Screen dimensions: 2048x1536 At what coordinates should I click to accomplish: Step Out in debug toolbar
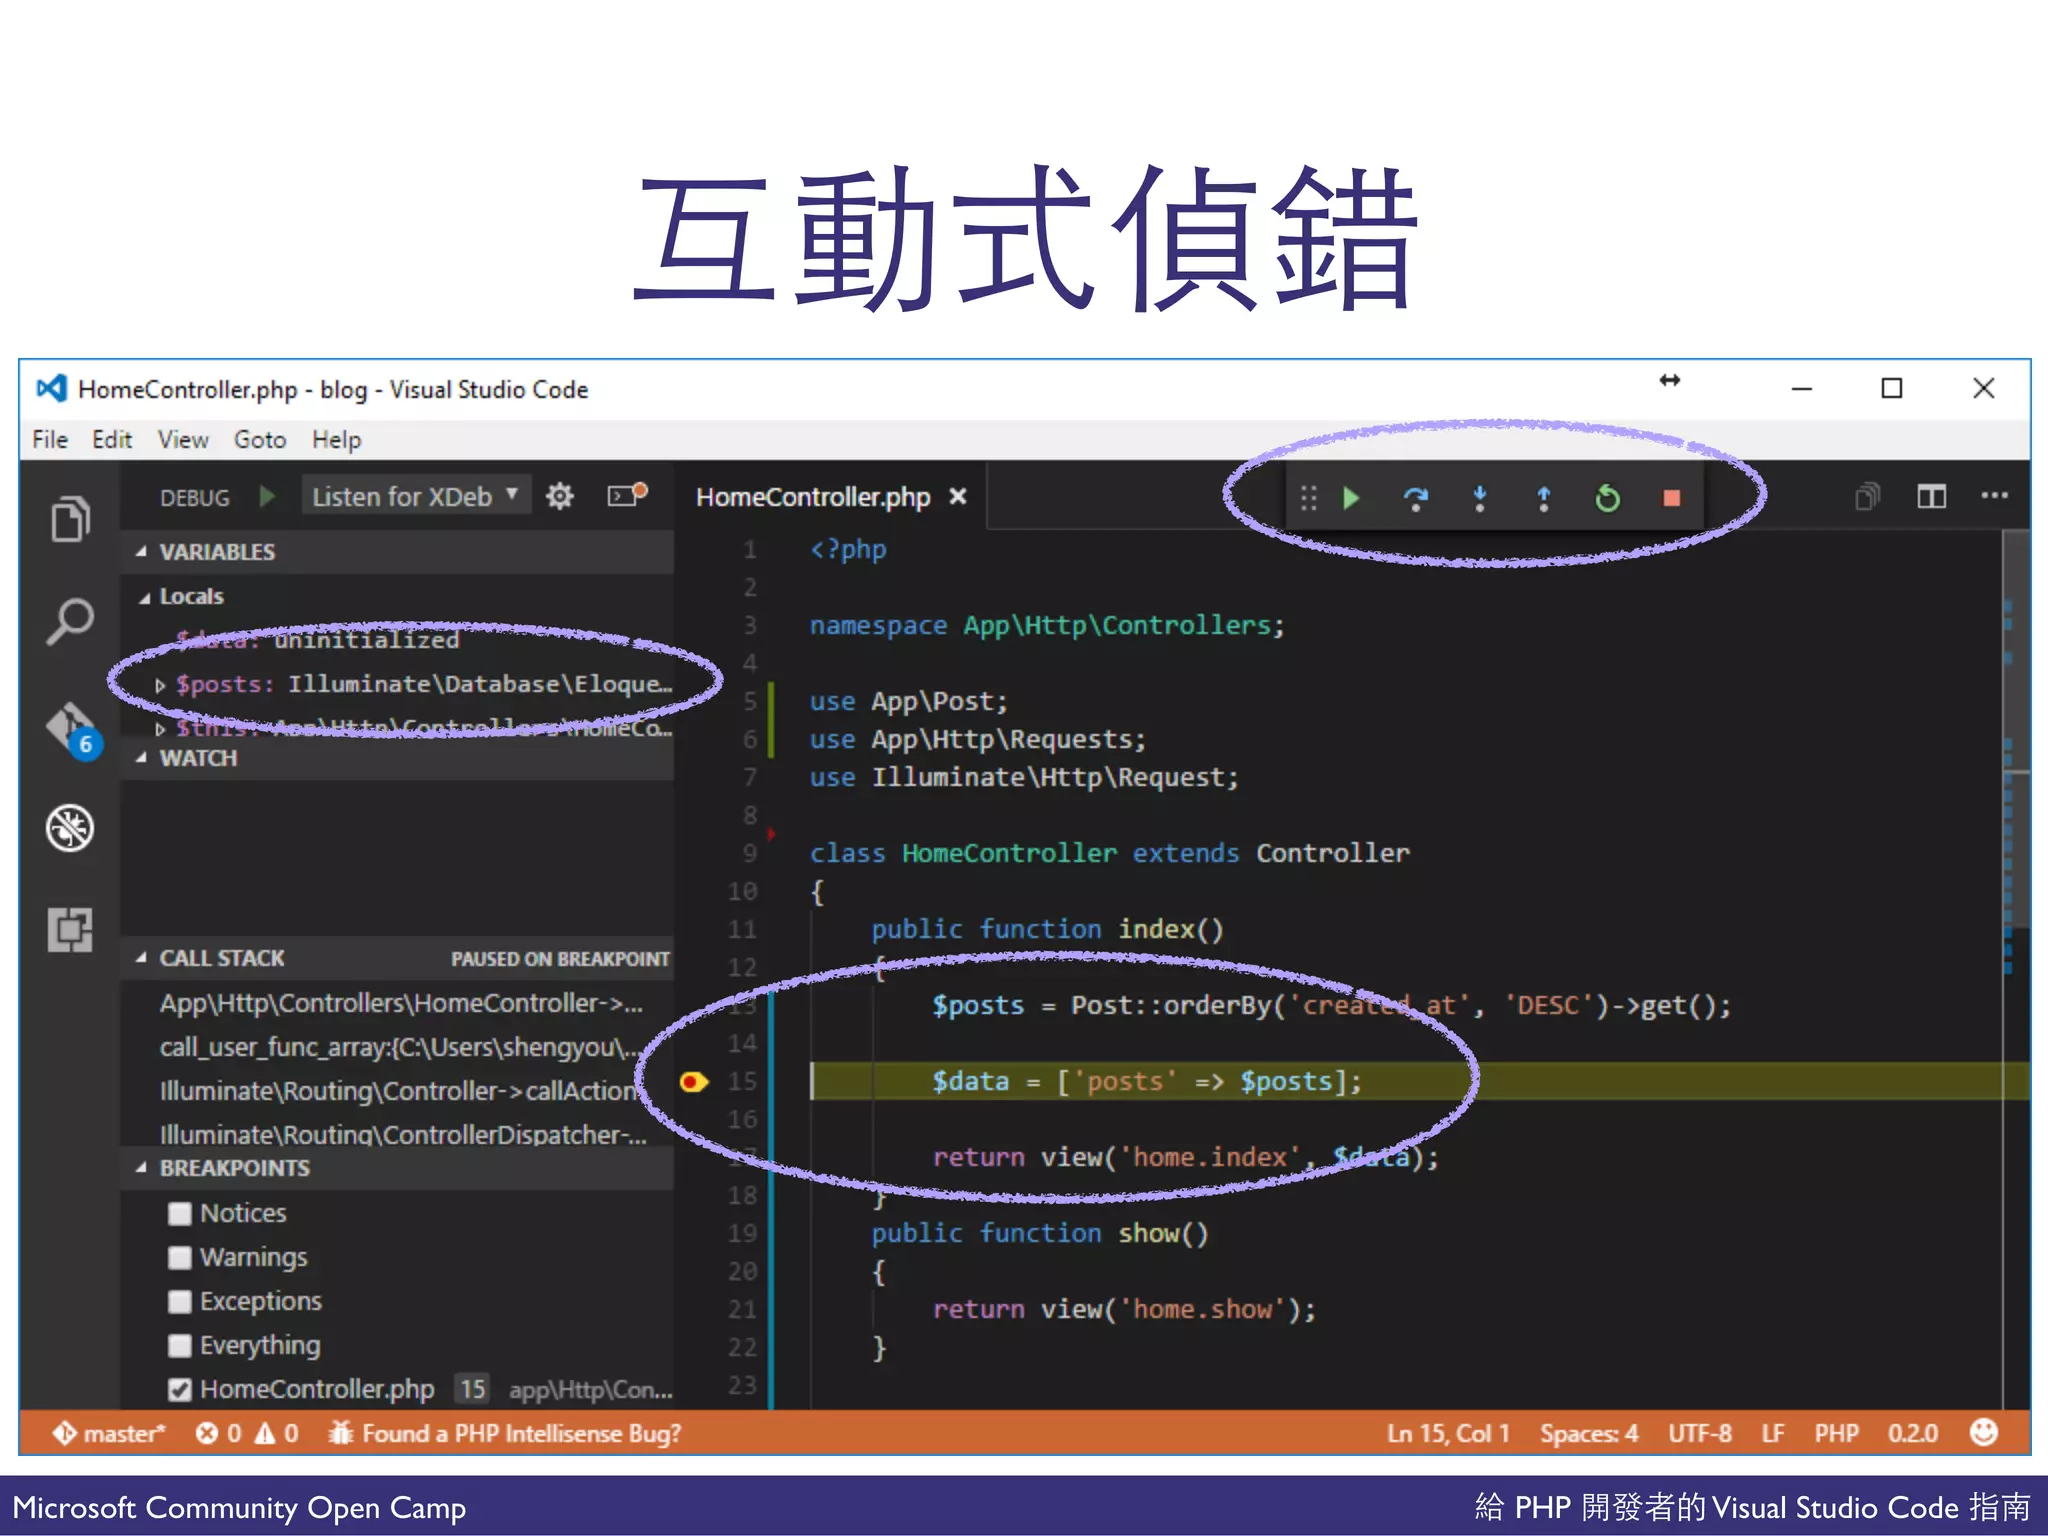click(1544, 498)
